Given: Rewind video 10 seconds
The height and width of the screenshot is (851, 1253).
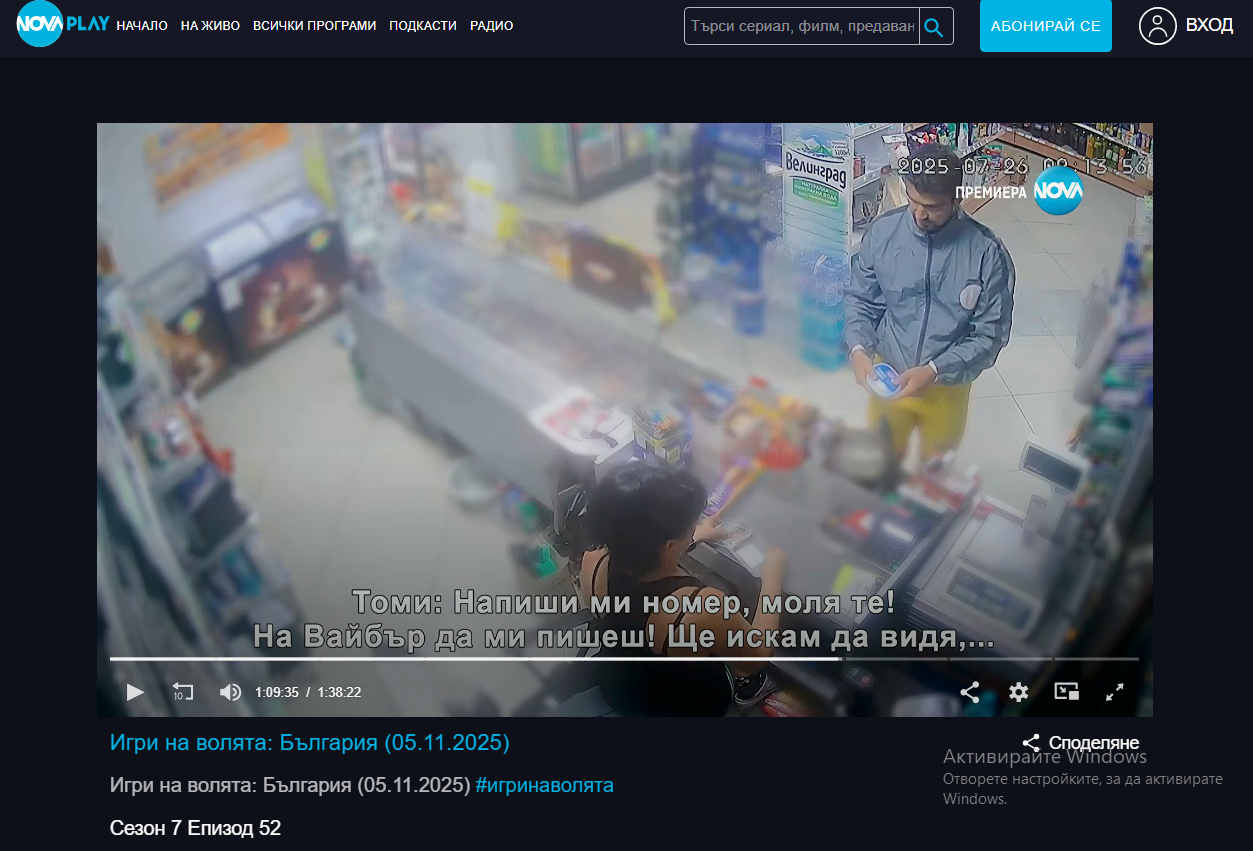Looking at the screenshot, I should pos(183,692).
